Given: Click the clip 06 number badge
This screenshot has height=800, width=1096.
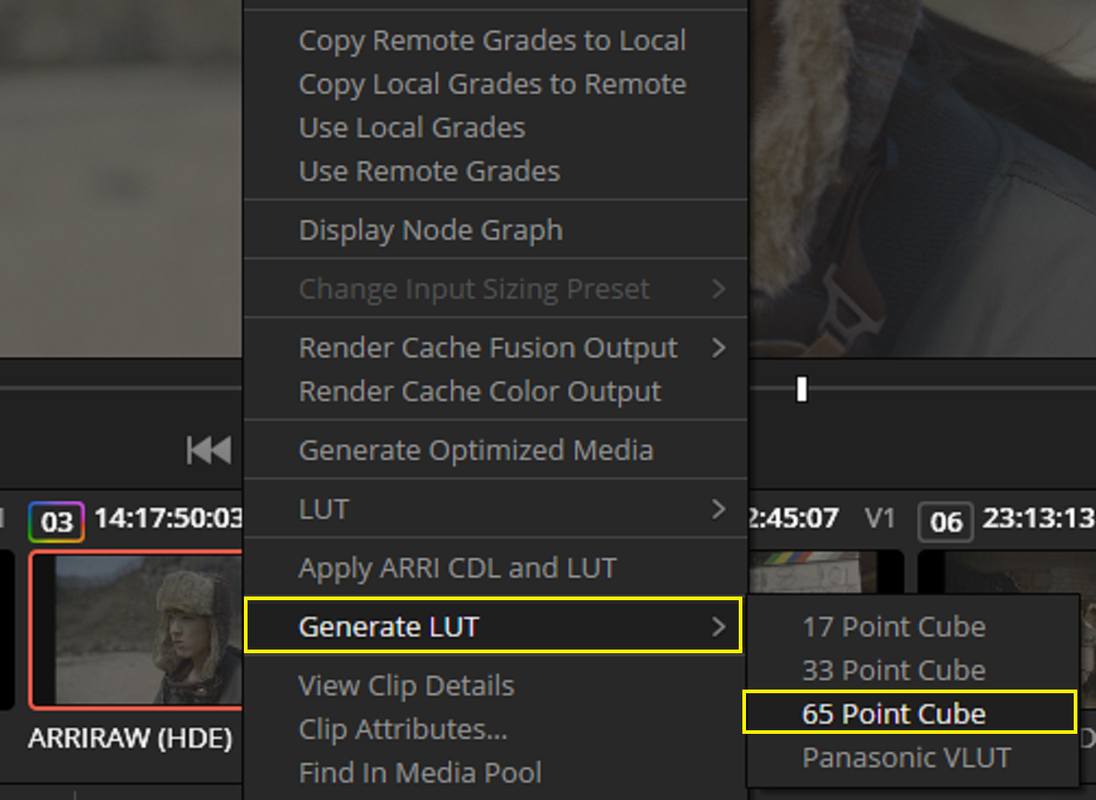Looking at the screenshot, I should (946, 522).
